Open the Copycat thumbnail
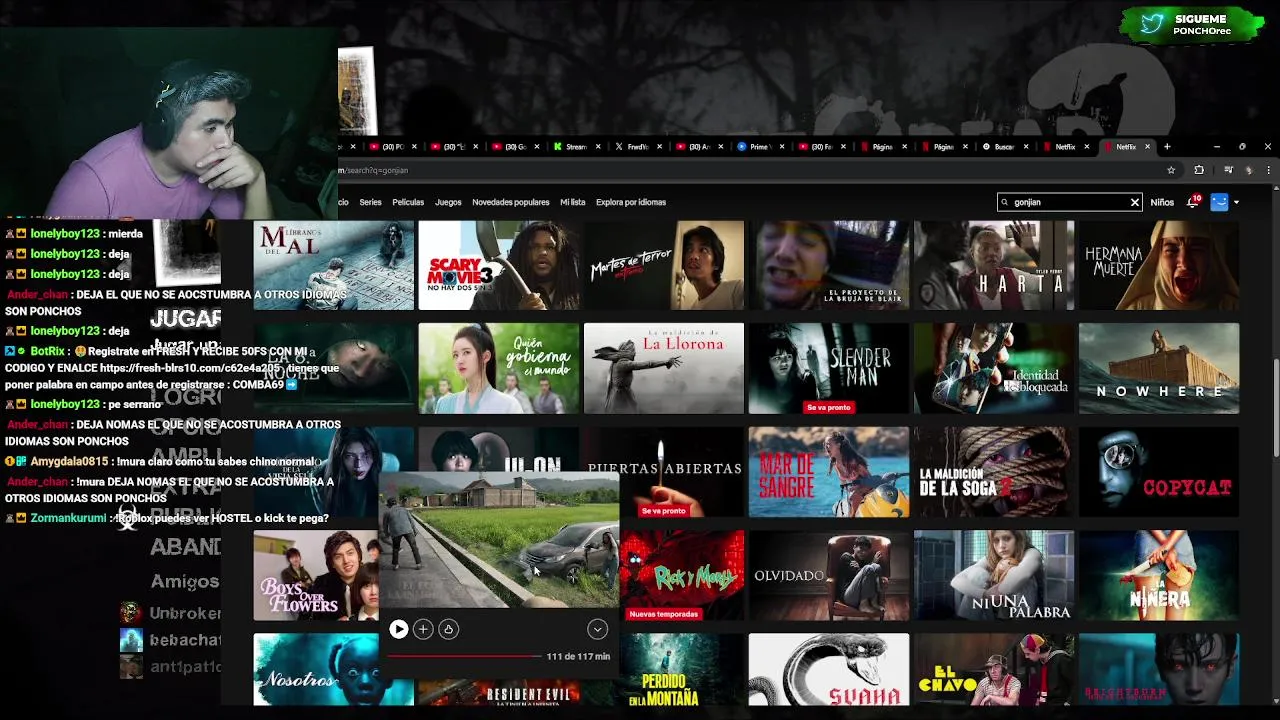1280x720 pixels. pyautogui.click(x=1159, y=472)
